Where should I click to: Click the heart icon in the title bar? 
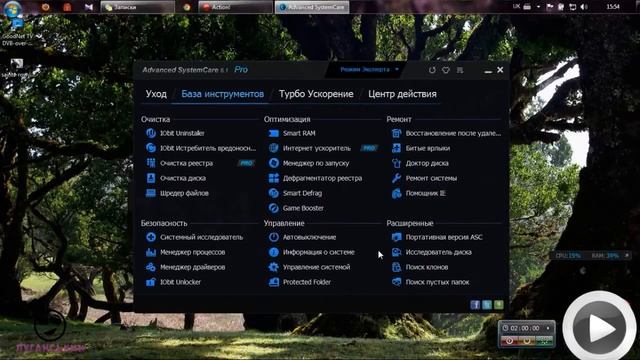click(446, 70)
